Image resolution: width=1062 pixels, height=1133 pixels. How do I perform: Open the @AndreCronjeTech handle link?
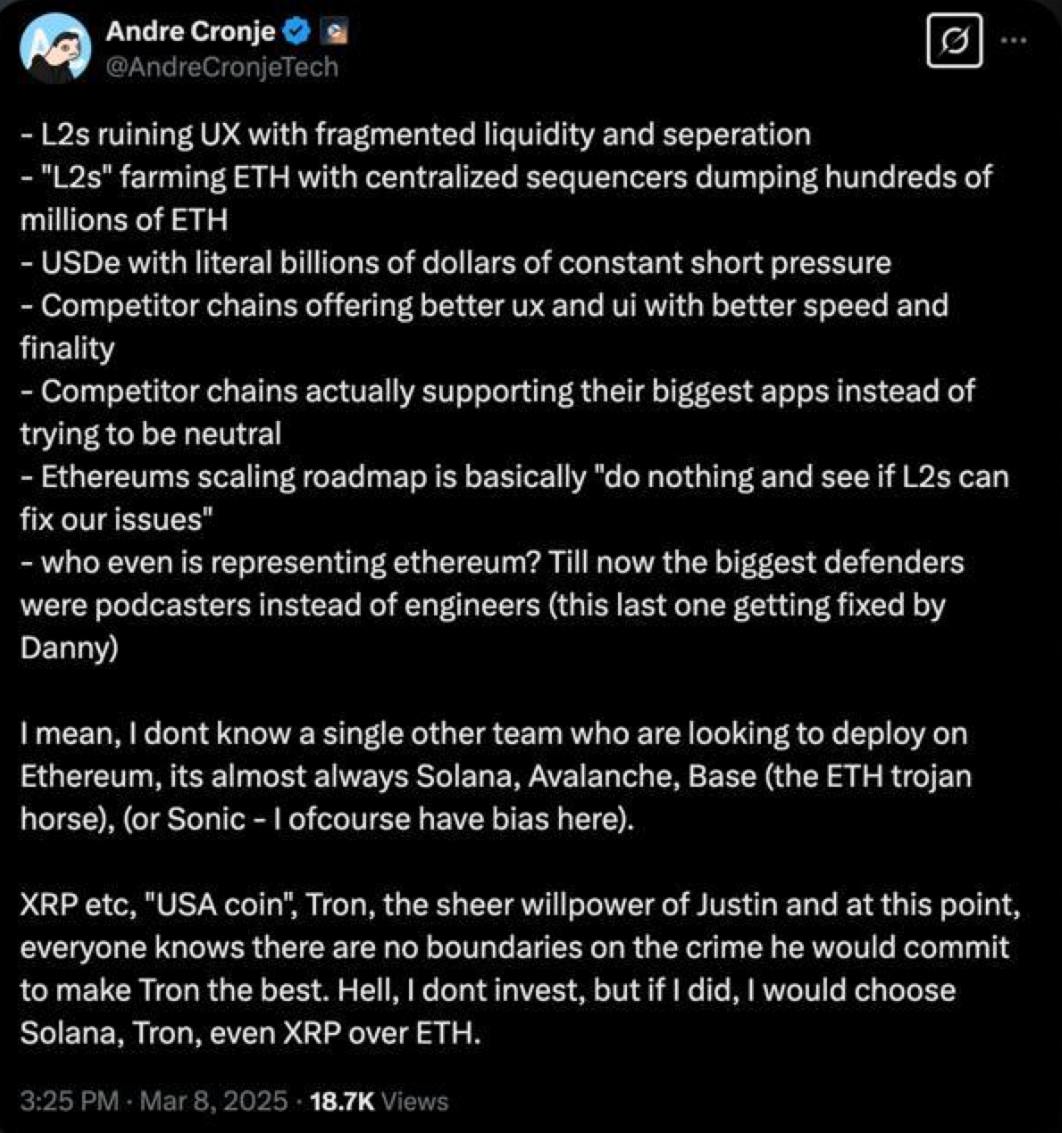pyautogui.click(x=222, y=66)
